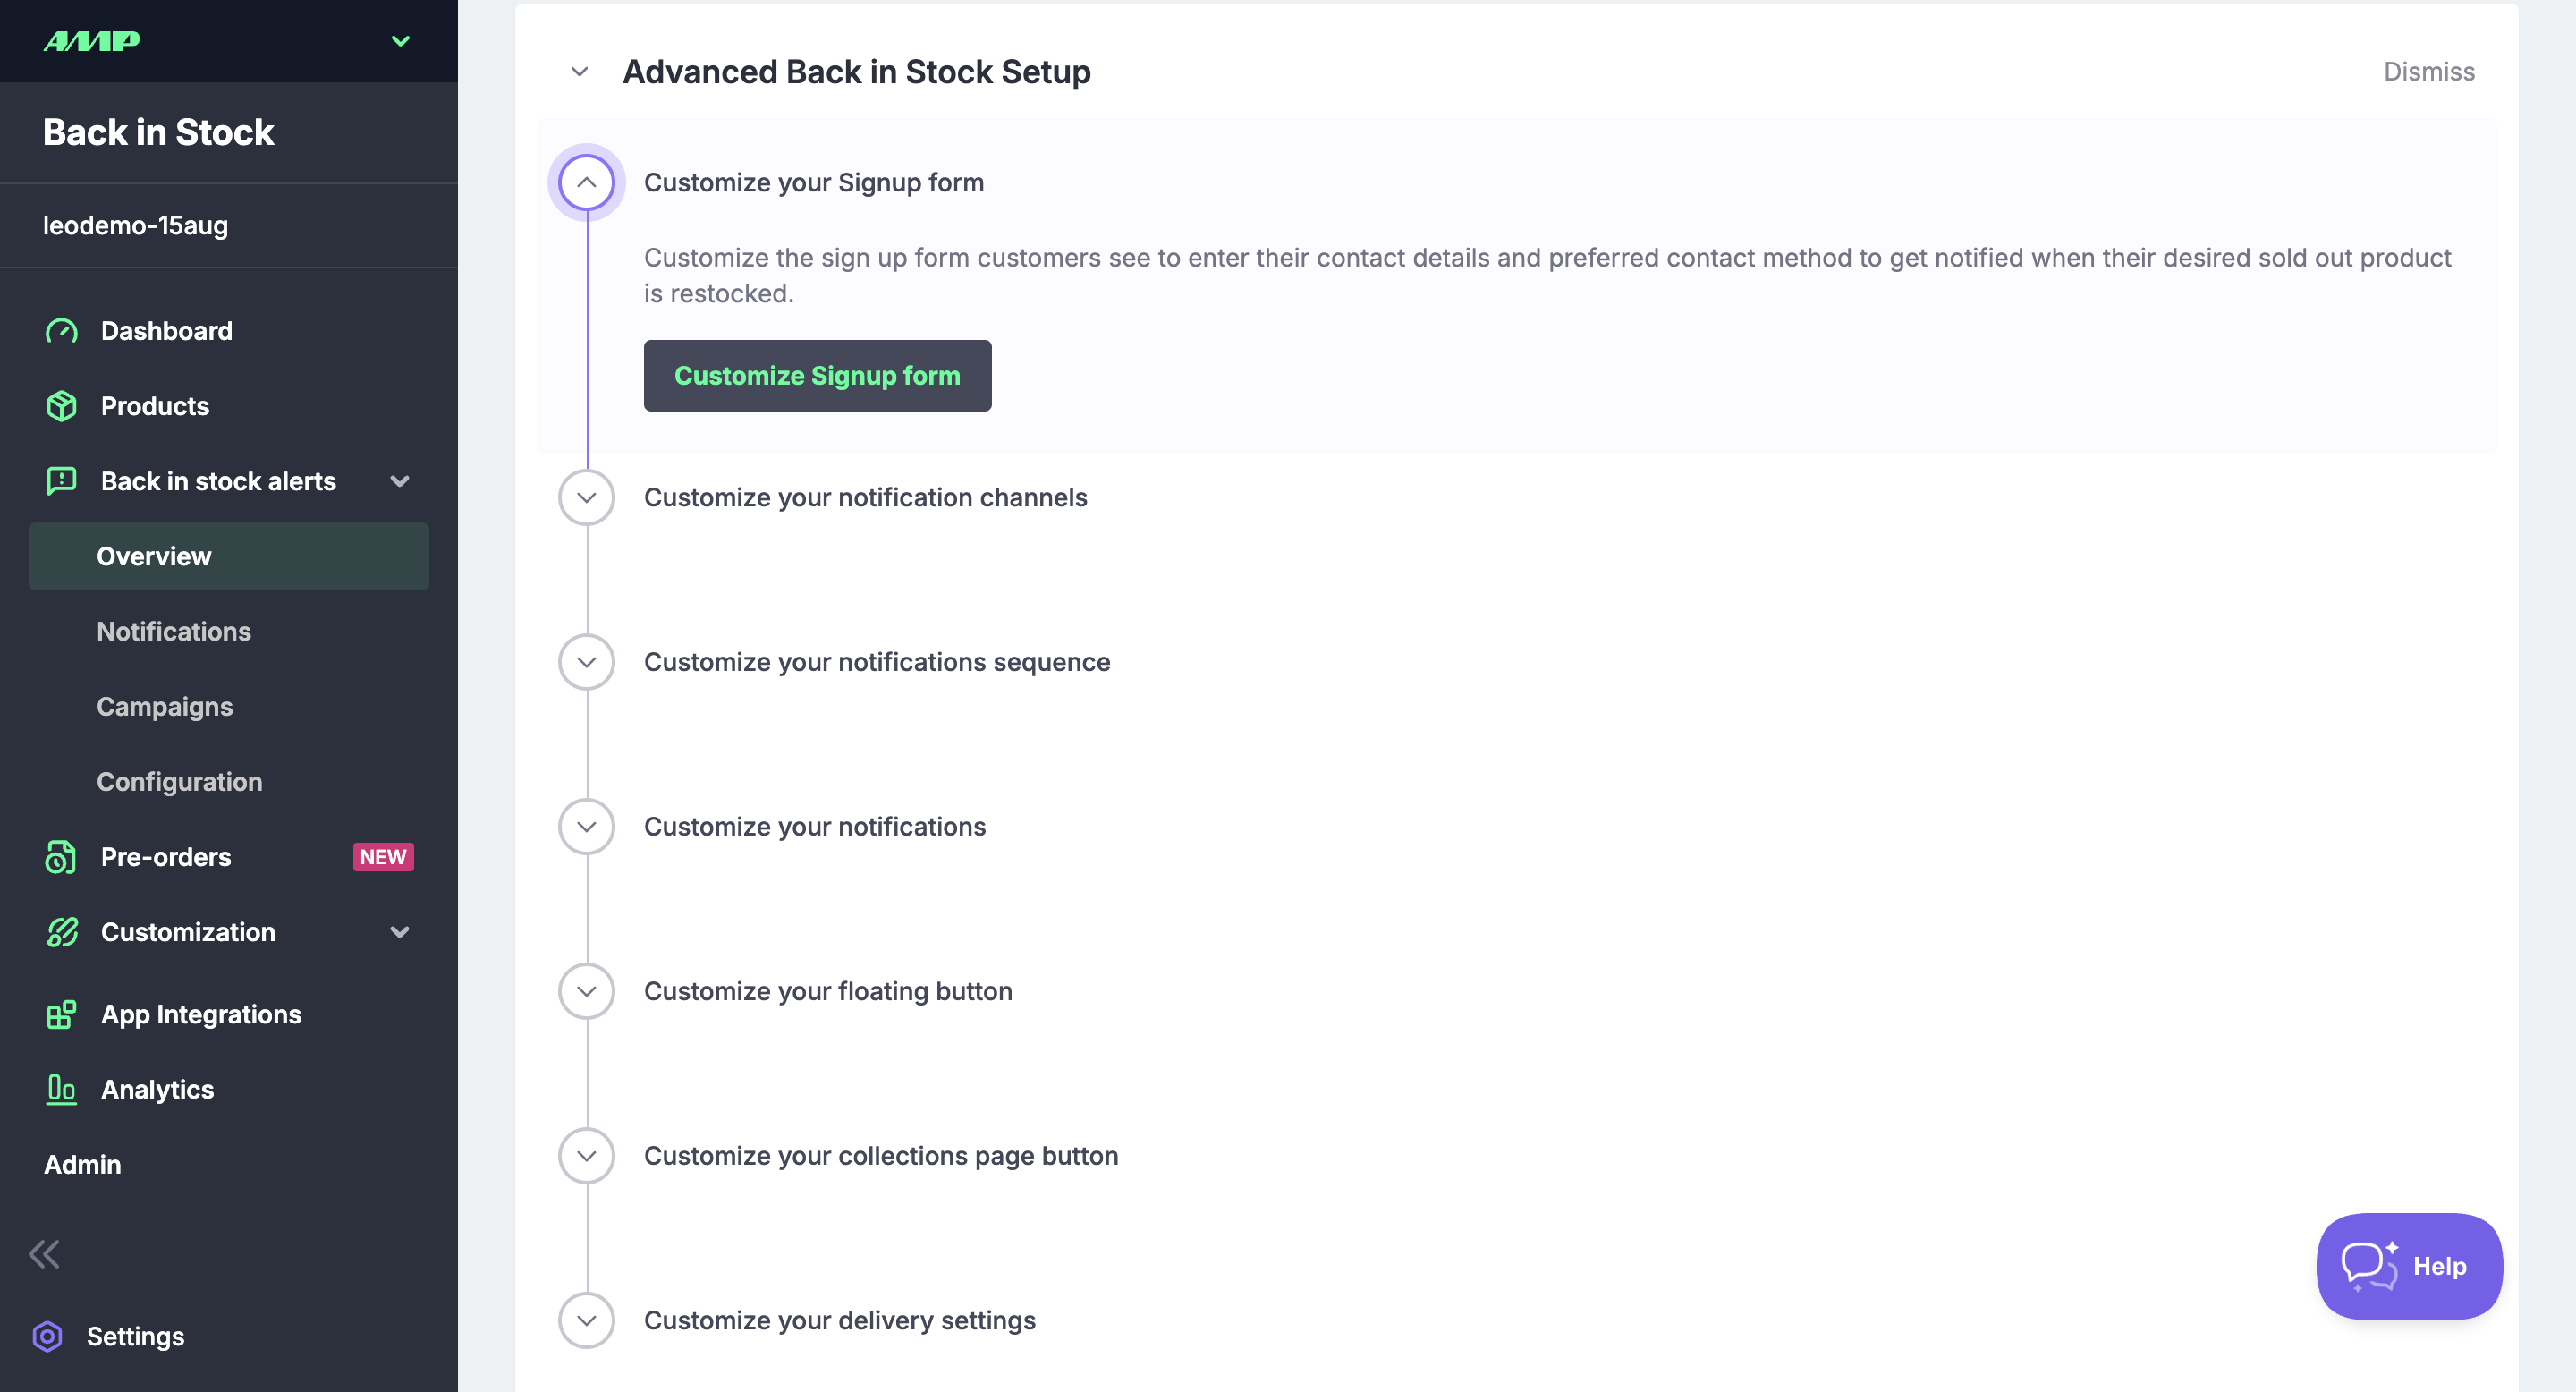
Task: Collapse the Customization submenu chevron
Action: [x=400, y=932]
